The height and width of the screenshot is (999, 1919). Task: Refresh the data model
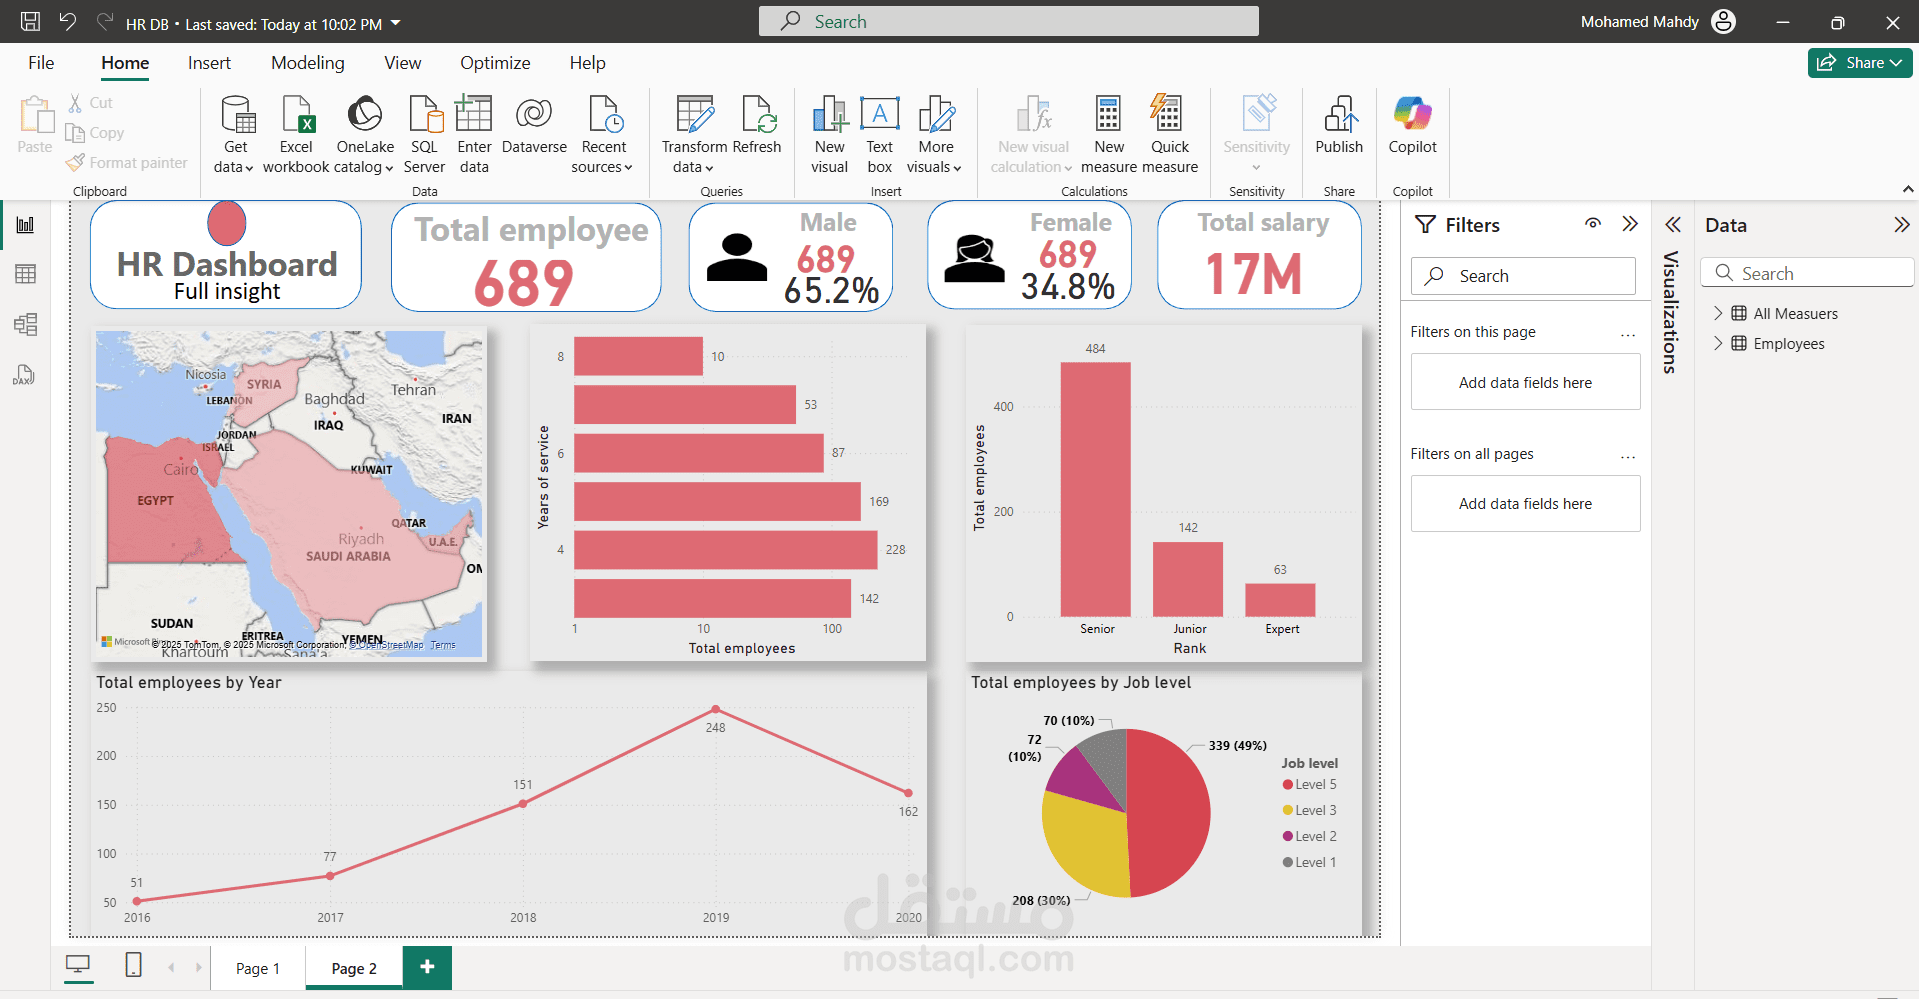coord(757,126)
